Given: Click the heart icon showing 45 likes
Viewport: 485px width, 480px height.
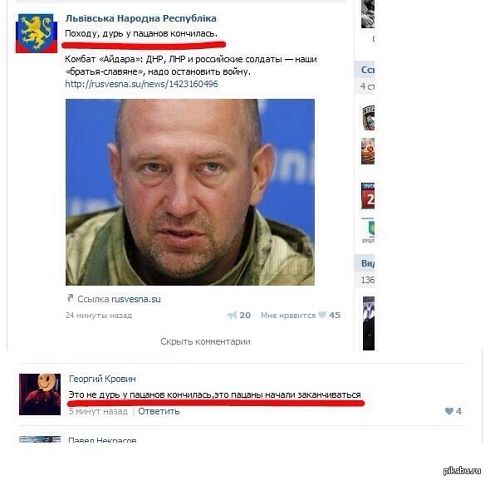Looking at the screenshot, I should pyautogui.click(x=322, y=315).
